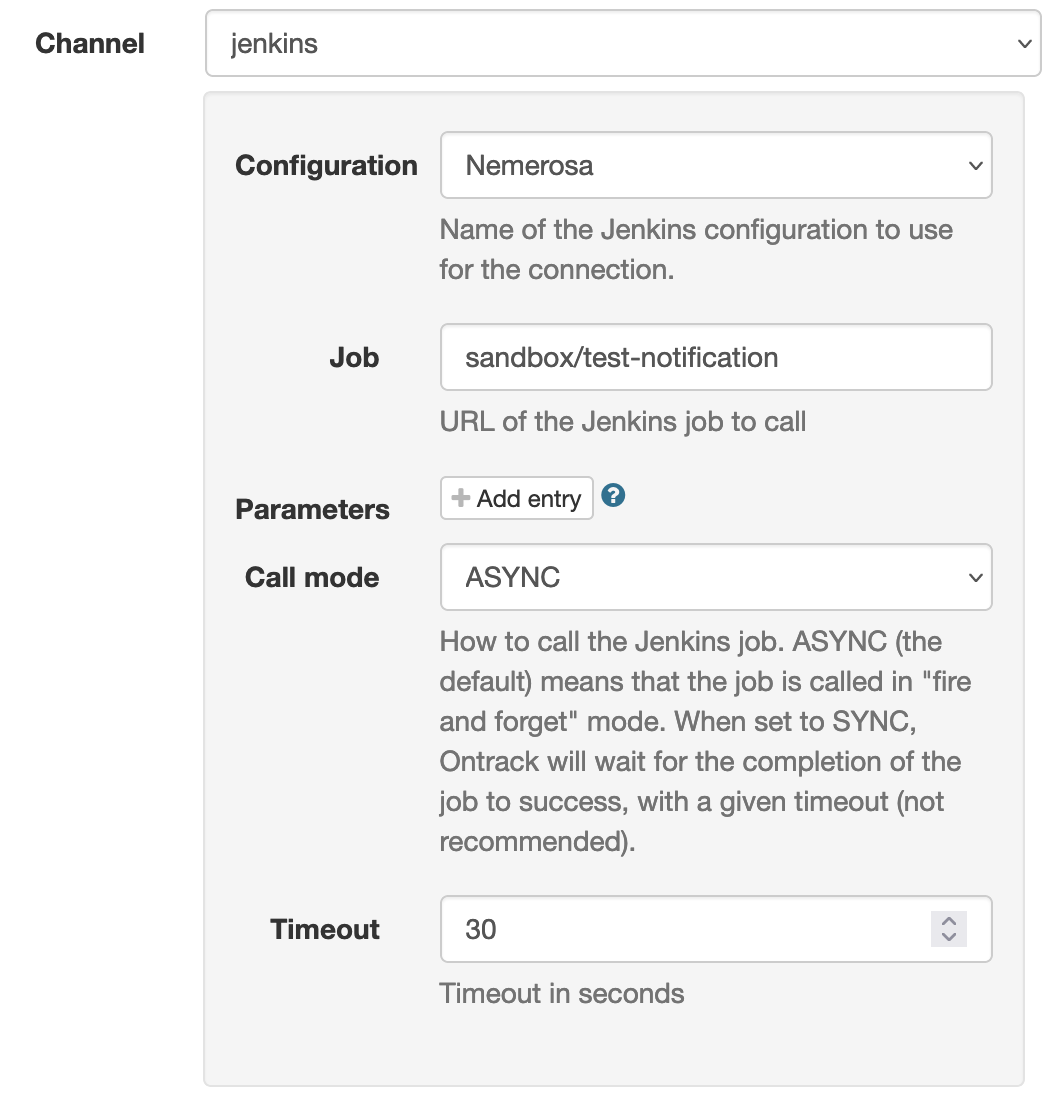Viewport: 1048px width, 1114px height.
Task: Click the Call mode description paragraph
Action: point(700,740)
